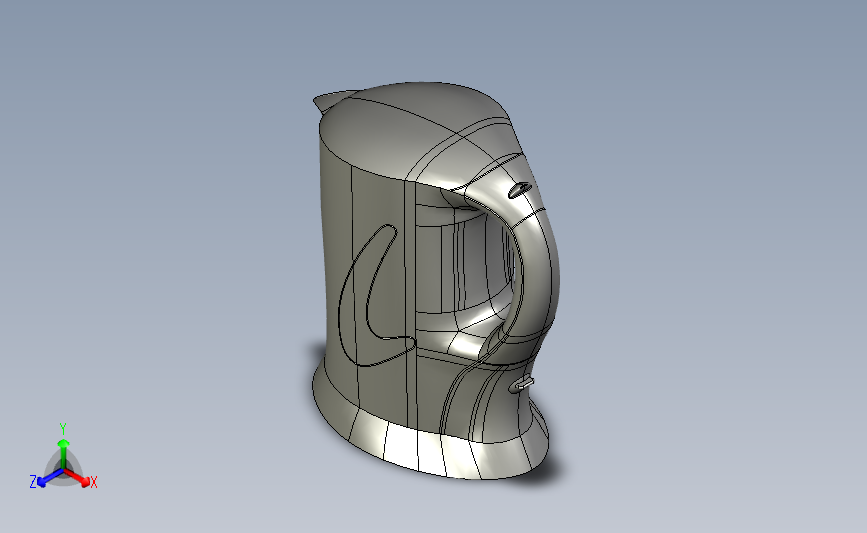Select the kettle's pouring spout
Viewport: 867px width, 533px height.
[331, 100]
